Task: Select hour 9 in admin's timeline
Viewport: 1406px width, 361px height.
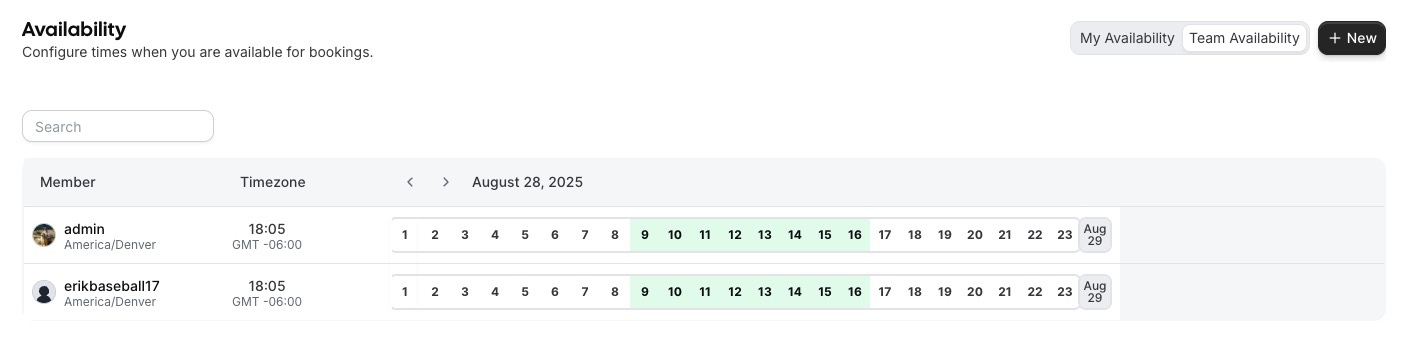Action: 645,235
